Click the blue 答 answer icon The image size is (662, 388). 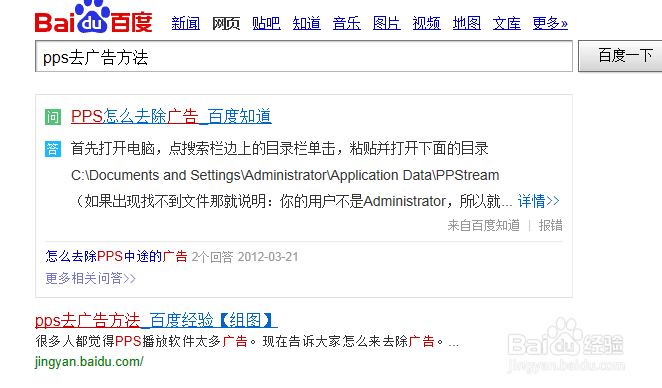click(53, 149)
